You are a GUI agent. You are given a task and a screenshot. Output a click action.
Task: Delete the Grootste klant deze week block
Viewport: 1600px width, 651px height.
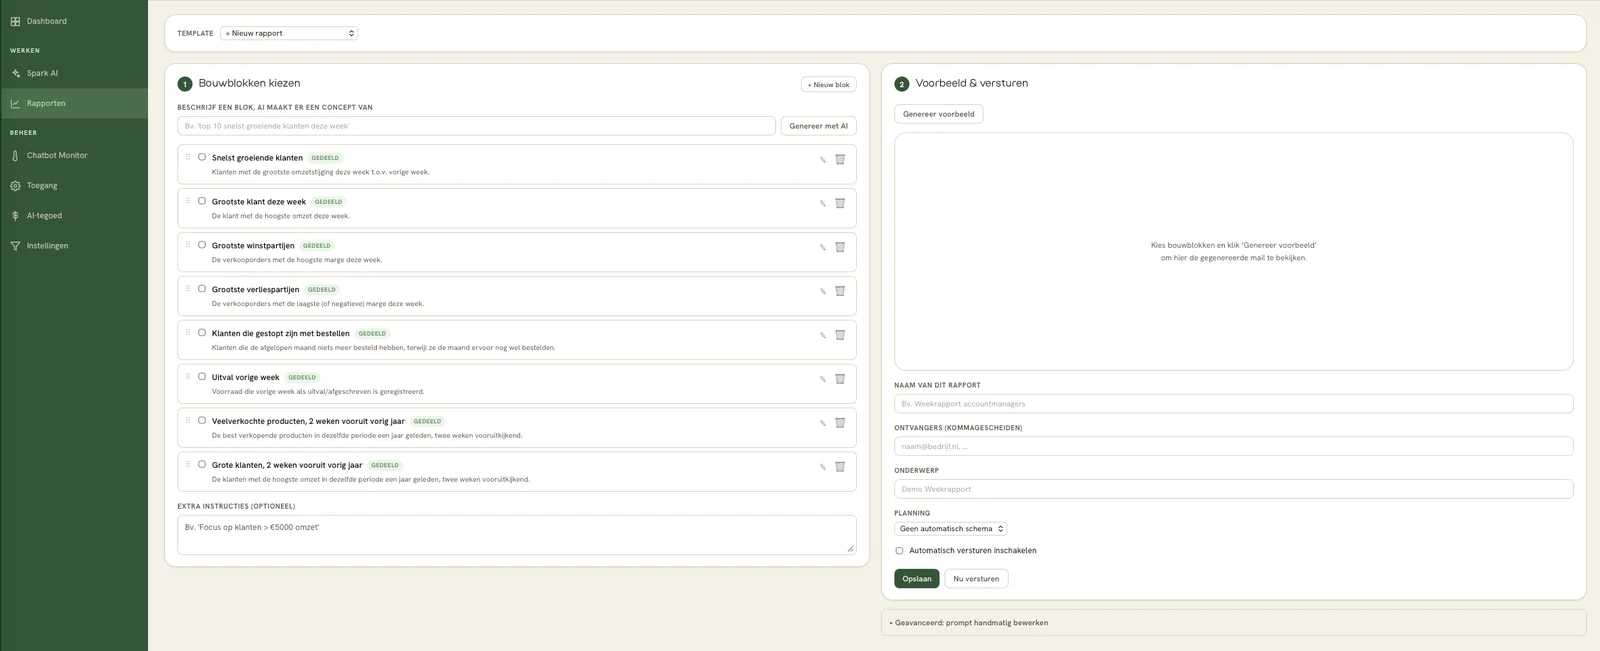(x=840, y=203)
